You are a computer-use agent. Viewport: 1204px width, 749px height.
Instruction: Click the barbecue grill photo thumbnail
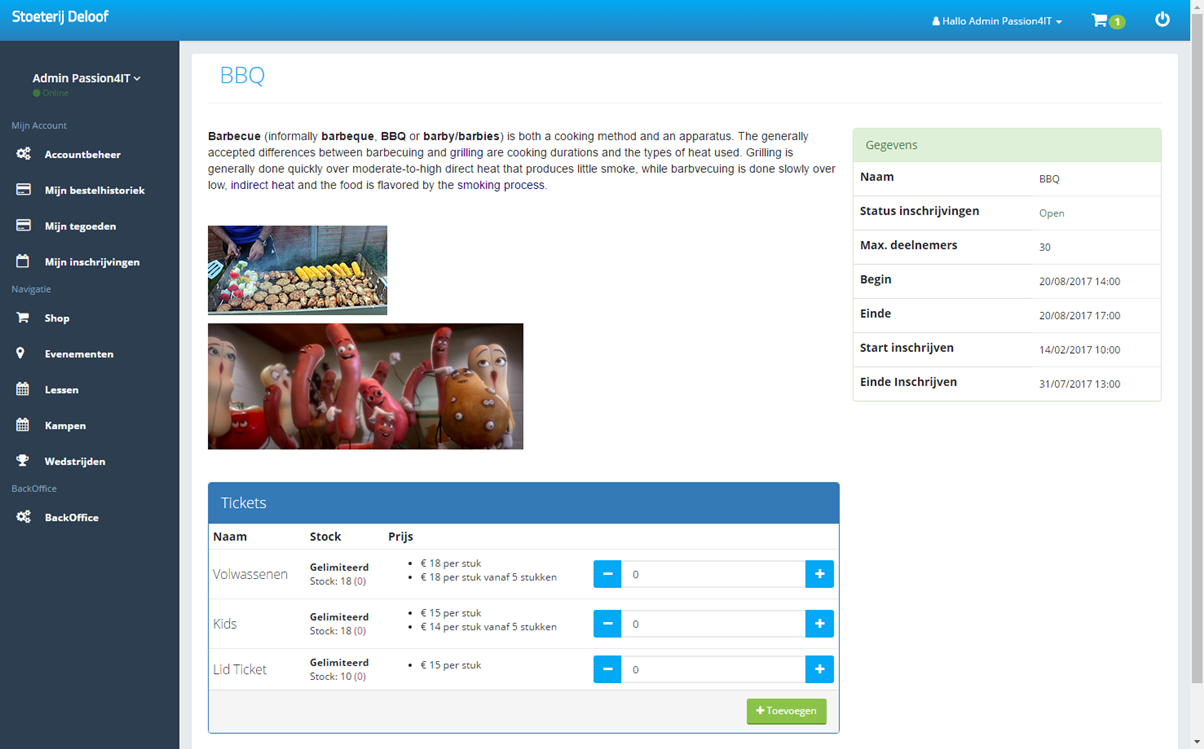tap(297, 270)
